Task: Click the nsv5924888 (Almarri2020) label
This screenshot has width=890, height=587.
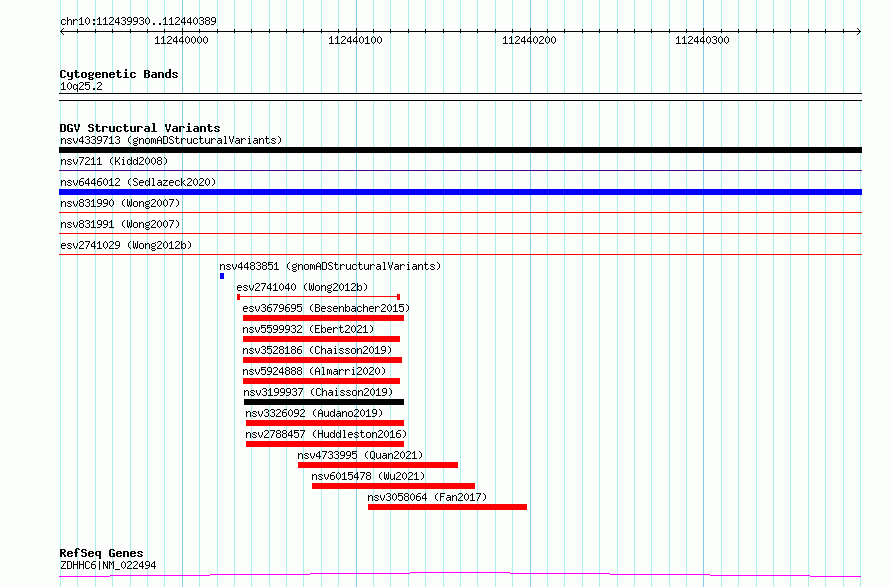Action: 314,371
